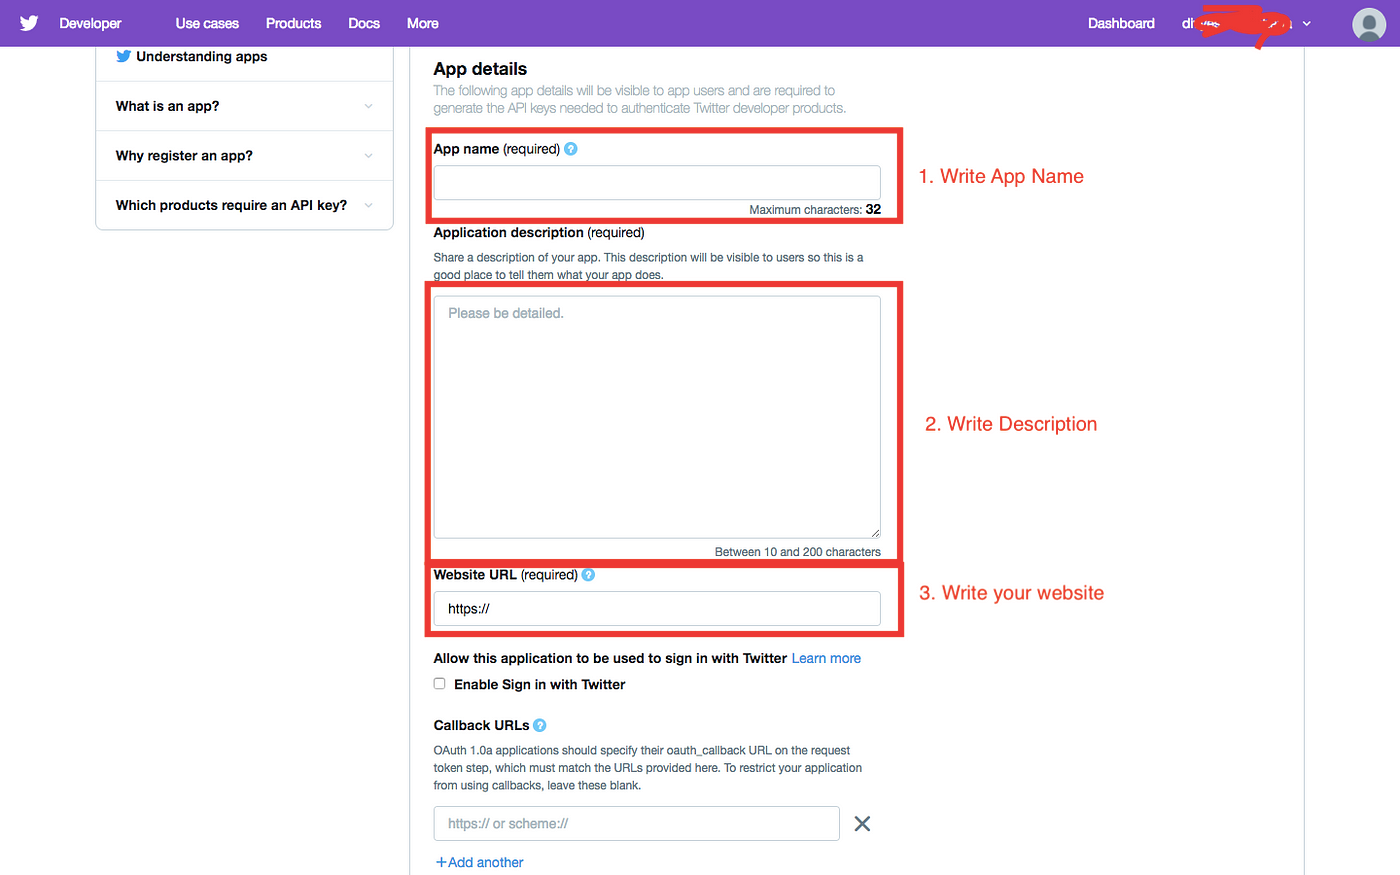Image resolution: width=1400 pixels, height=875 pixels.
Task: Click the Website URL help question icon
Action: [588, 575]
